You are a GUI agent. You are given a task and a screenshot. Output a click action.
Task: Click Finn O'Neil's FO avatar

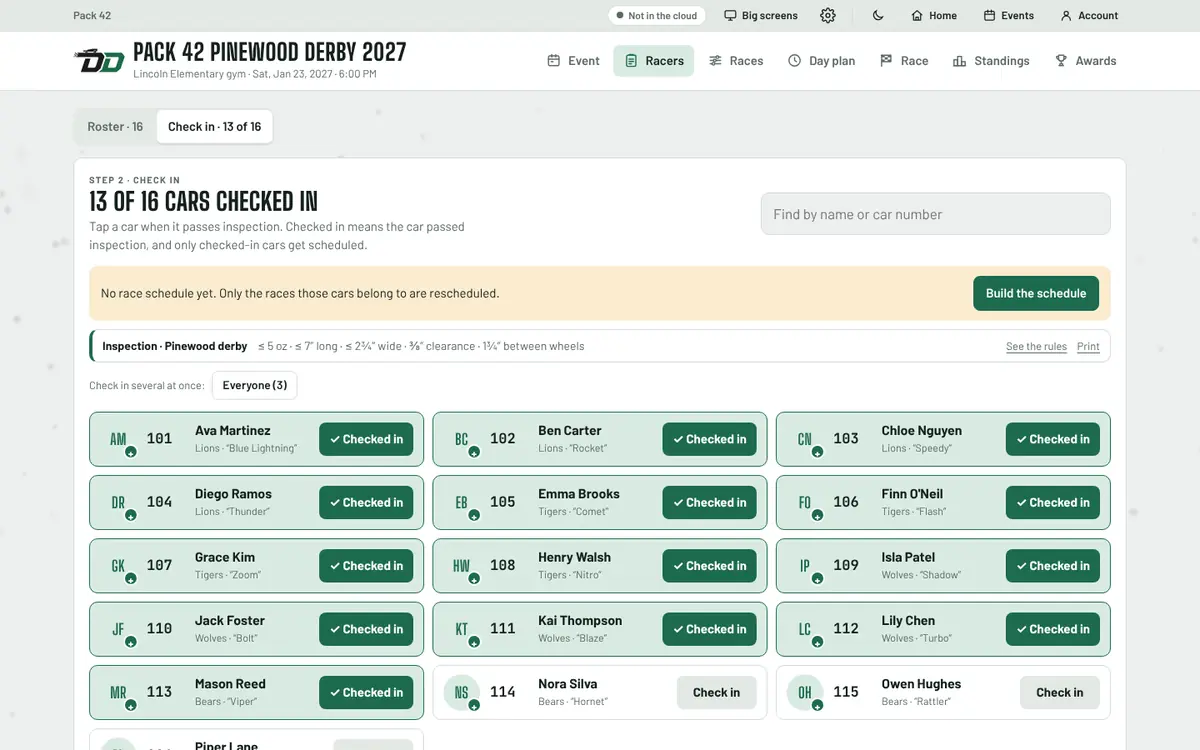[x=805, y=502]
